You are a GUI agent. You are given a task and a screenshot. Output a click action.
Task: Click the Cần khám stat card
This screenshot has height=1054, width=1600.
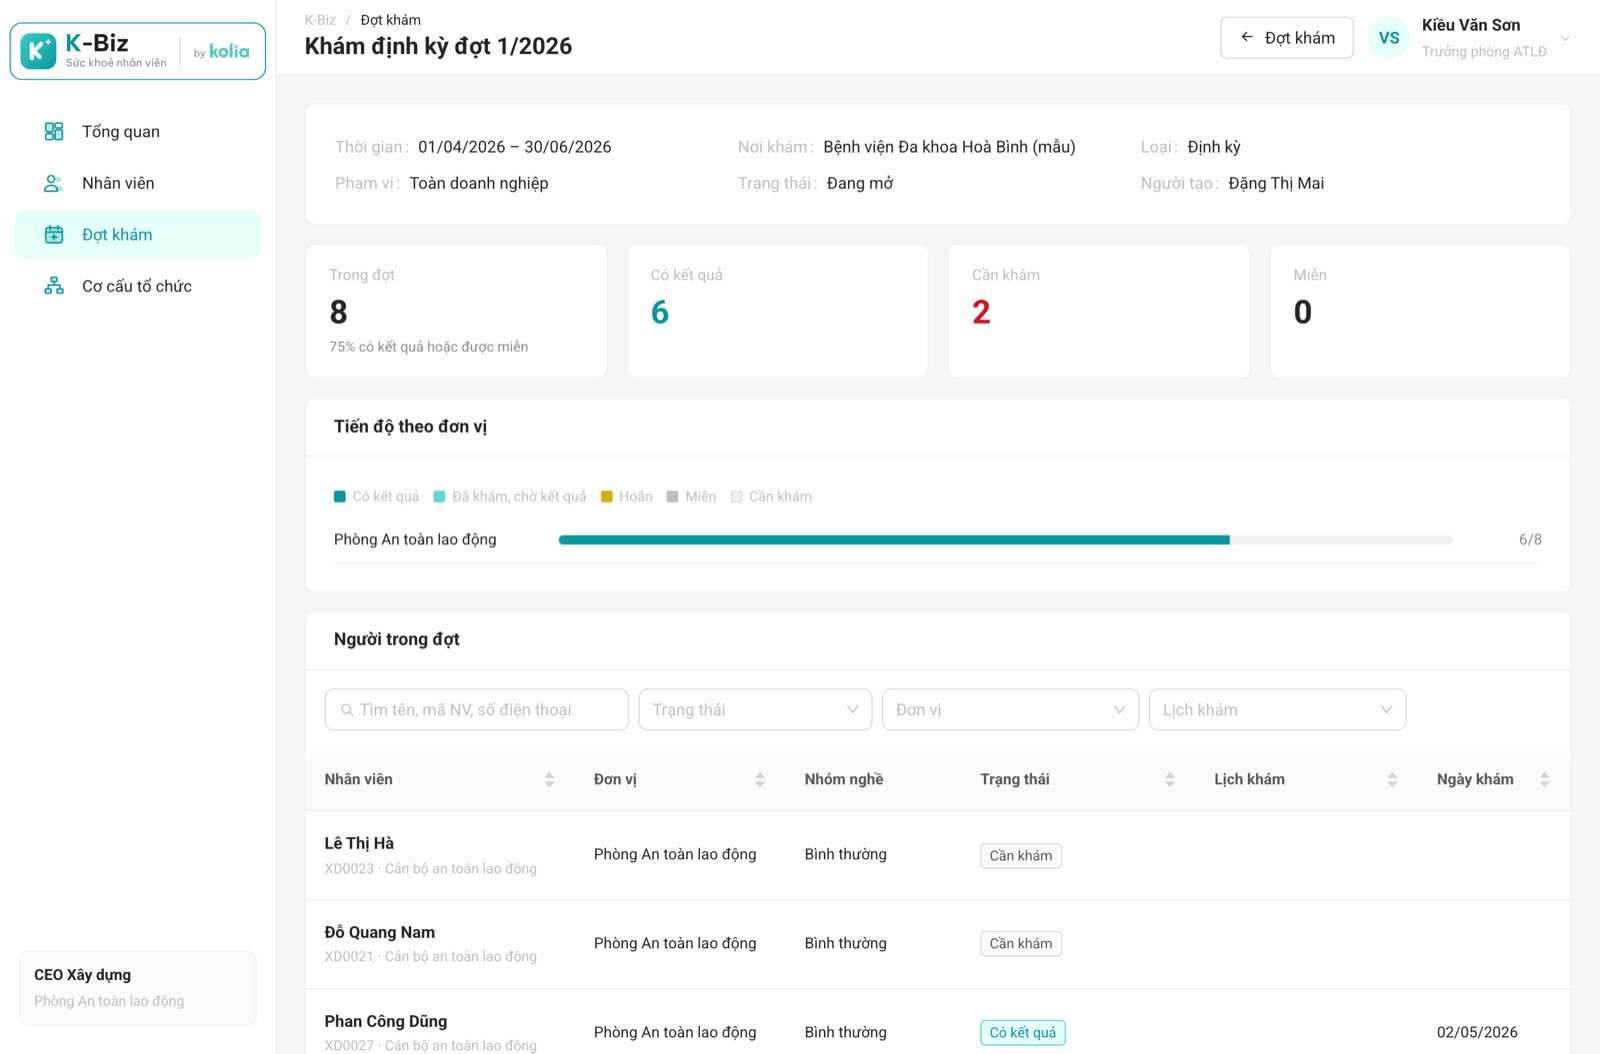coord(1098,311)
